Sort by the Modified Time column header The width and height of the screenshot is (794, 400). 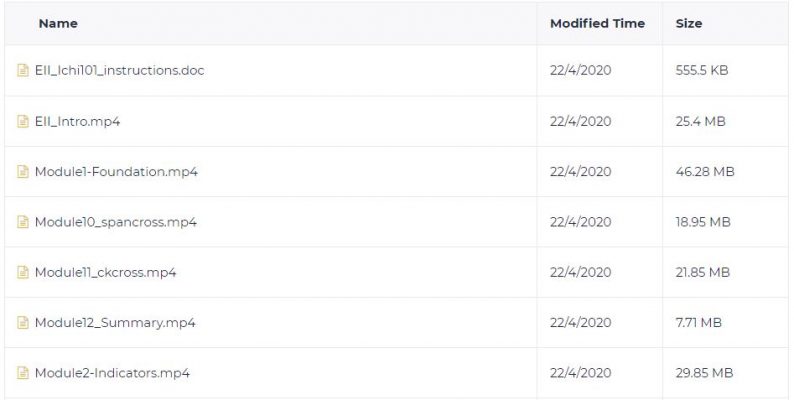pyautogui.click(x=598, y=23)
